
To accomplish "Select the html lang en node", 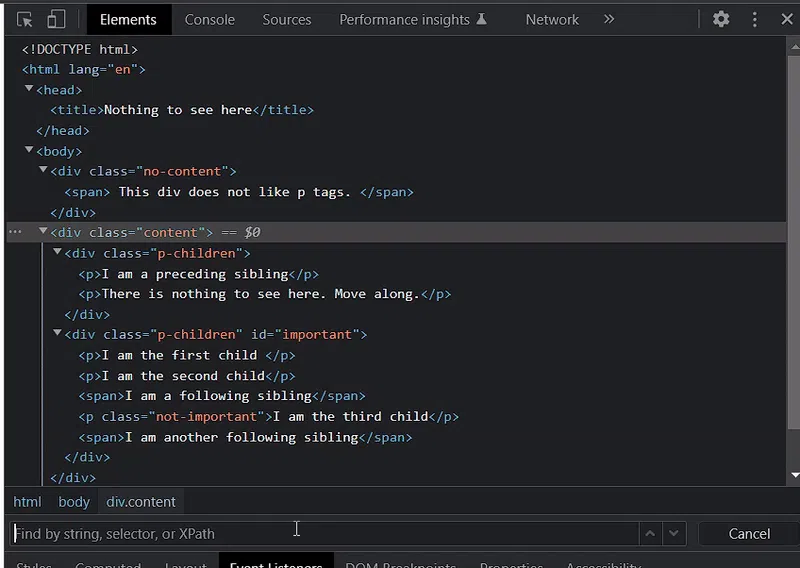I will point(84,69).
